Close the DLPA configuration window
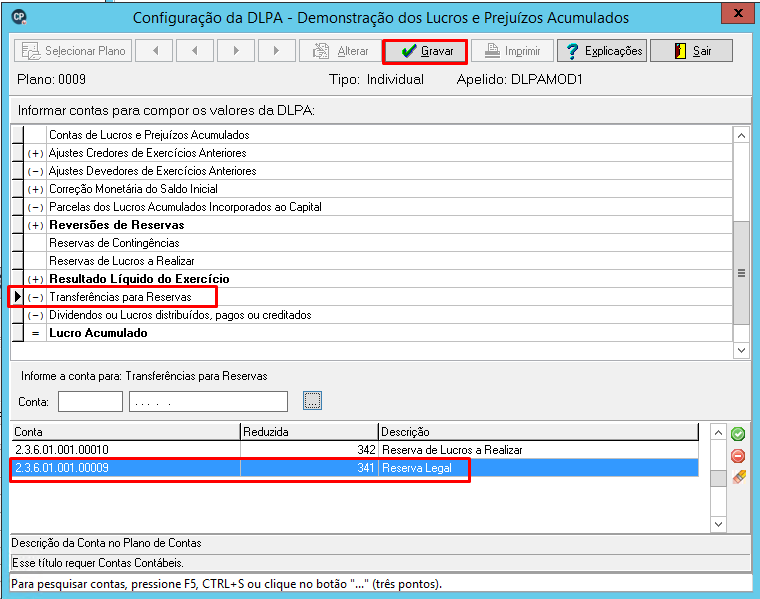This screenshot has width=760, height=599. pos(738,13)
